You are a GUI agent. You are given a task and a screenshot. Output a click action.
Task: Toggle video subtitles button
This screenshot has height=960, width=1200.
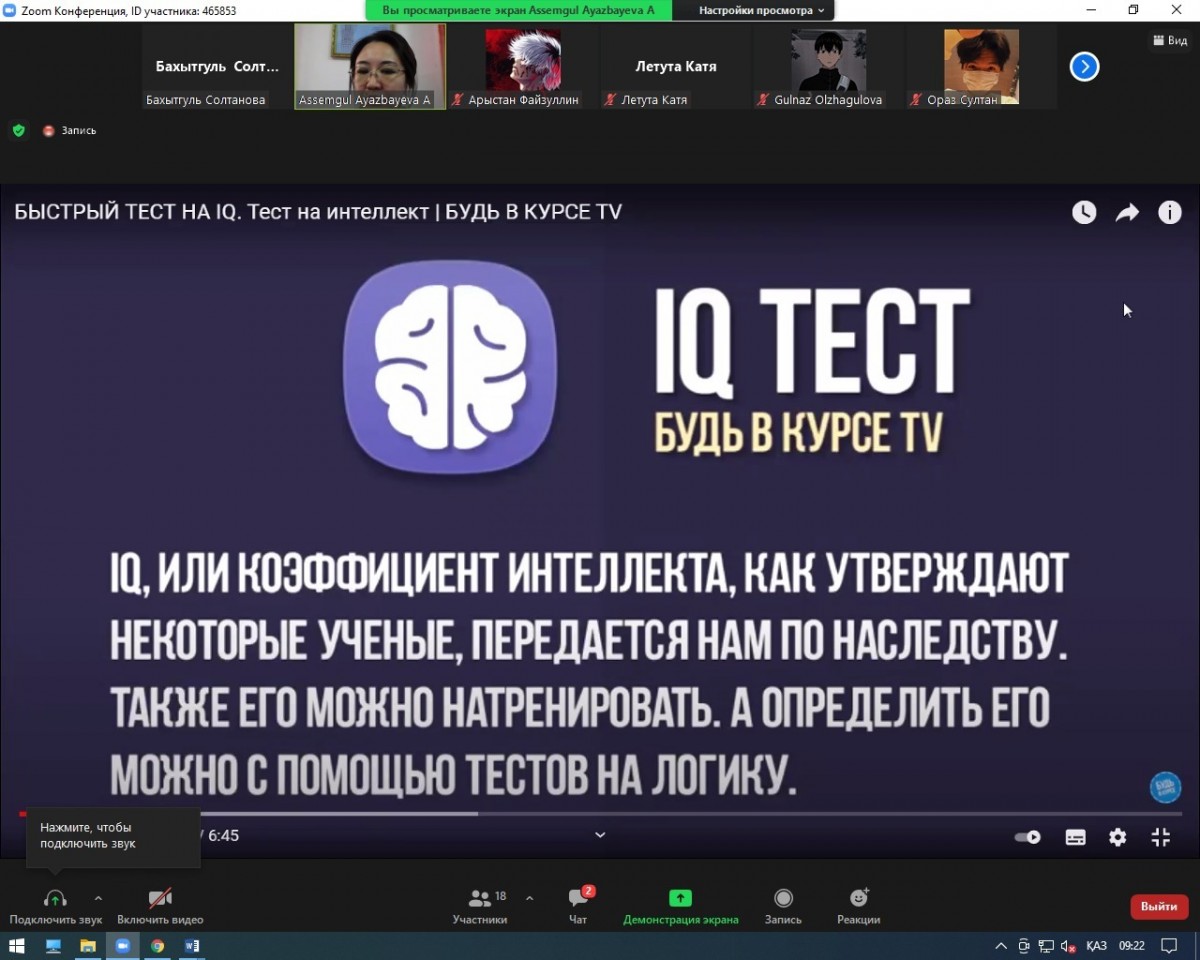[1075, 838]
